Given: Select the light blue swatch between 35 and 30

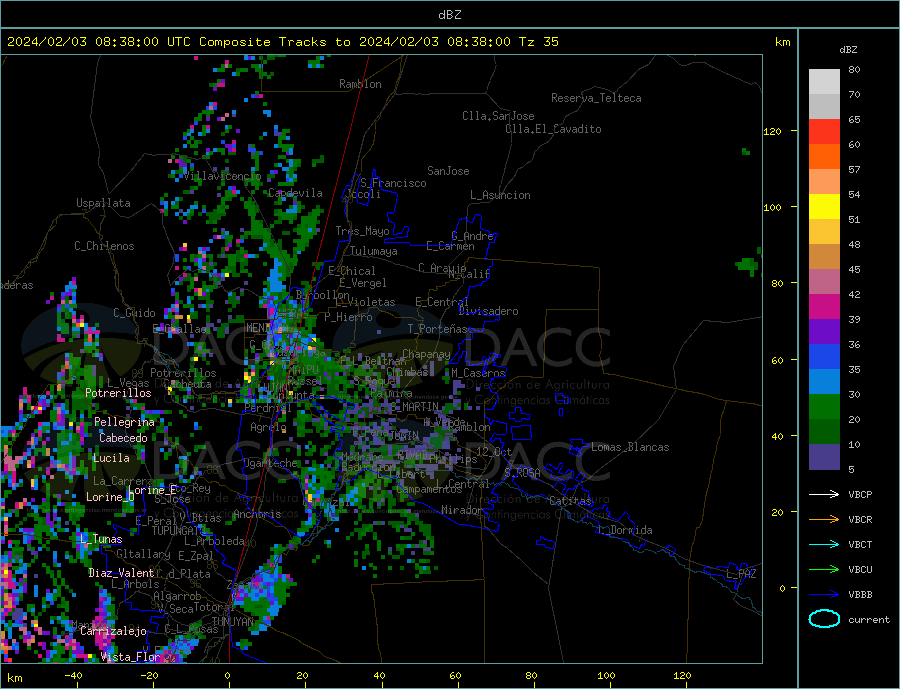Looking at the screenshot, I should (824, 382).
